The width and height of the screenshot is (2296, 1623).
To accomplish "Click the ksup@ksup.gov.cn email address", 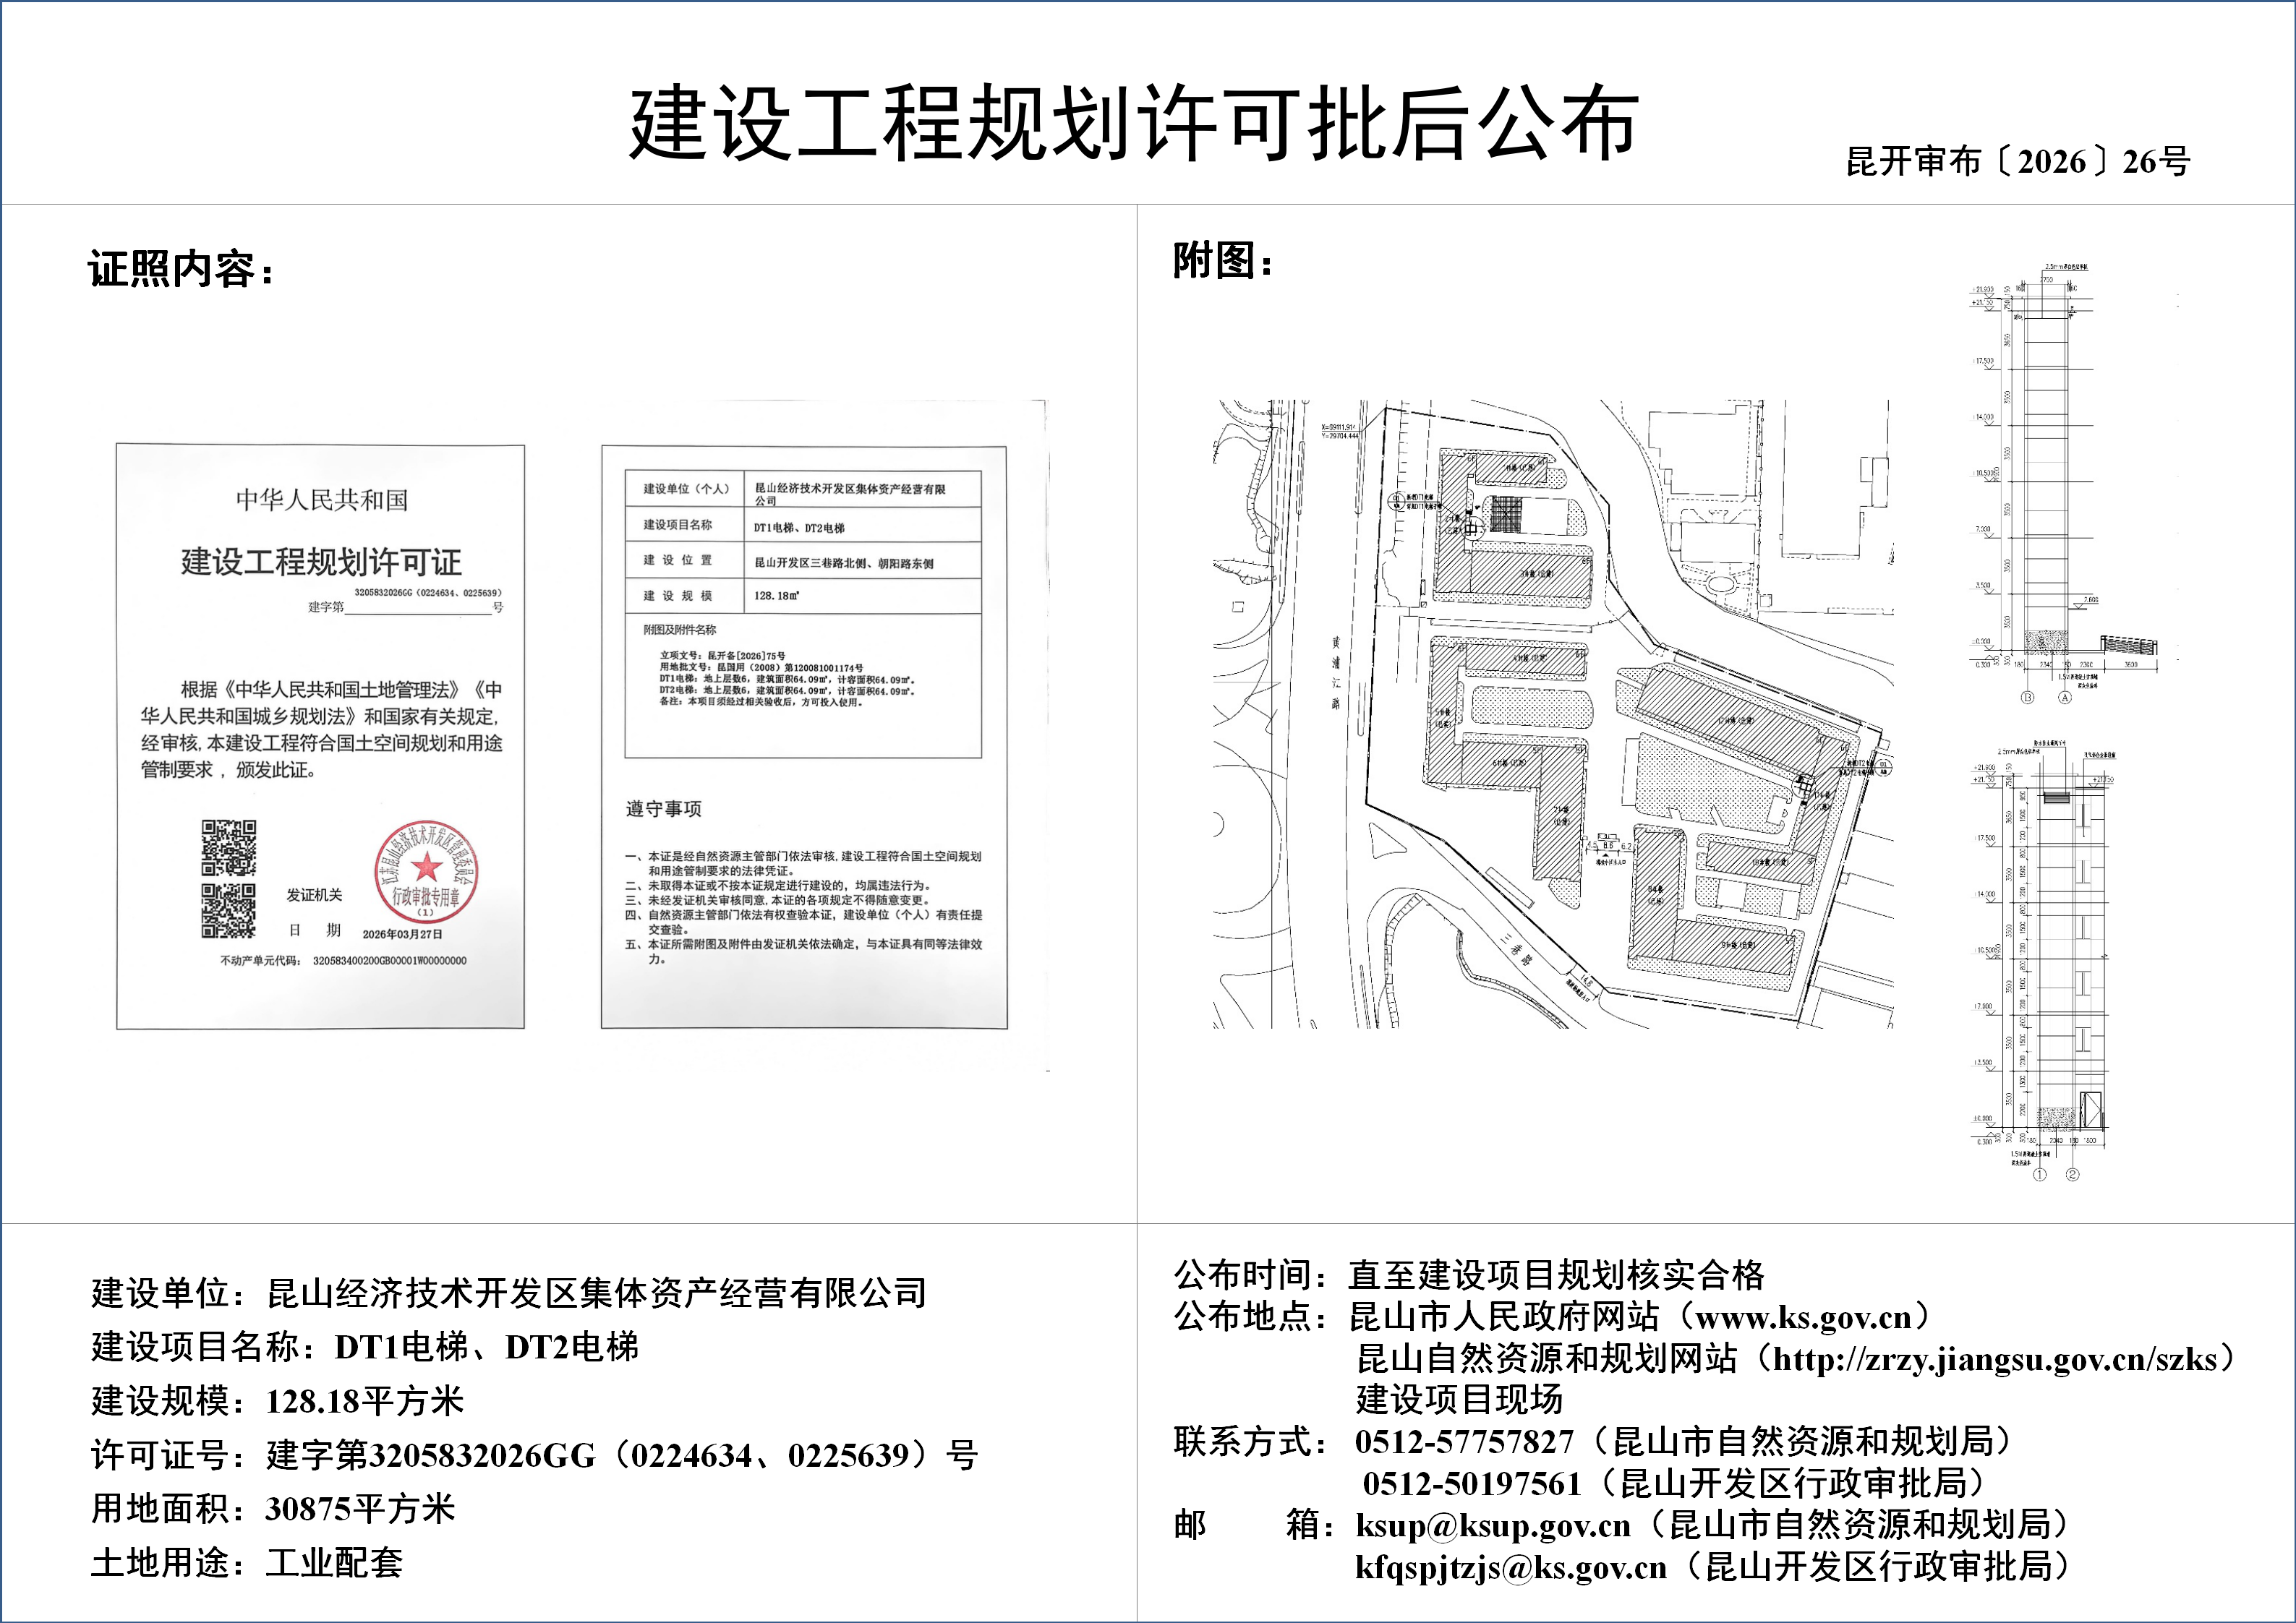I will (x=1493, y=1525).
